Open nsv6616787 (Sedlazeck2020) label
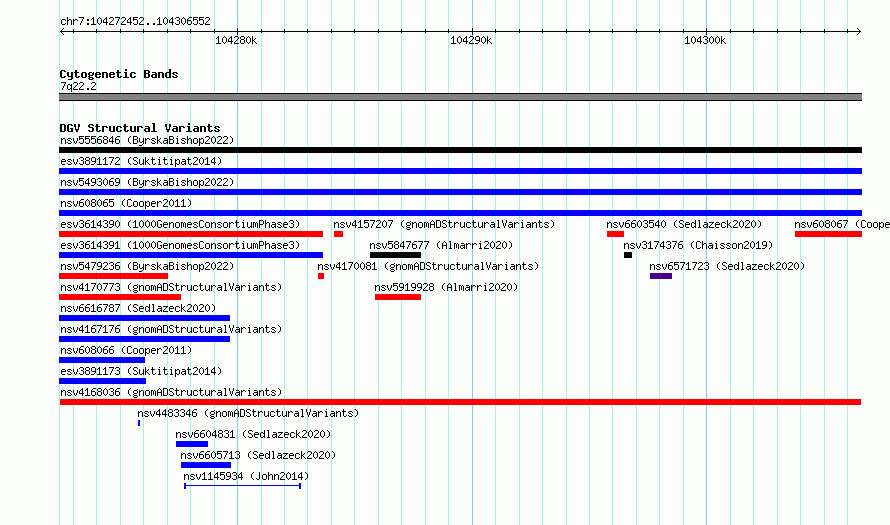 138,308
